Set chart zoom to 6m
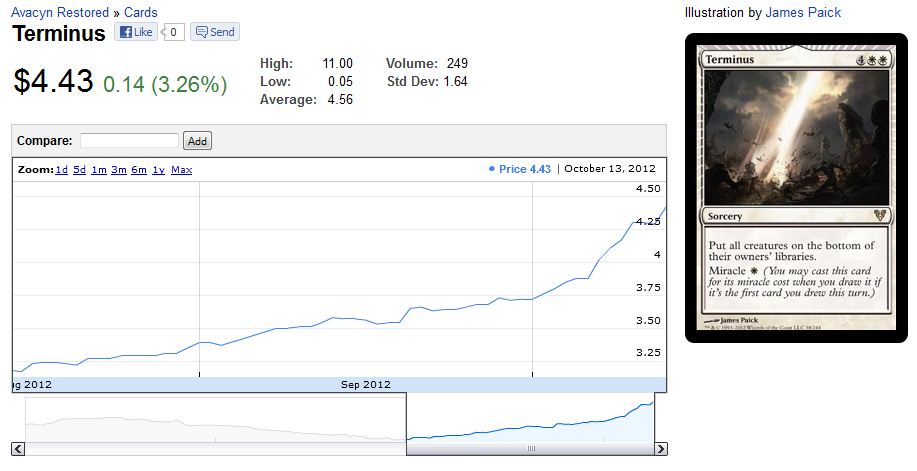This screenshot has height=471, width=917. click(x=139, y=170)
